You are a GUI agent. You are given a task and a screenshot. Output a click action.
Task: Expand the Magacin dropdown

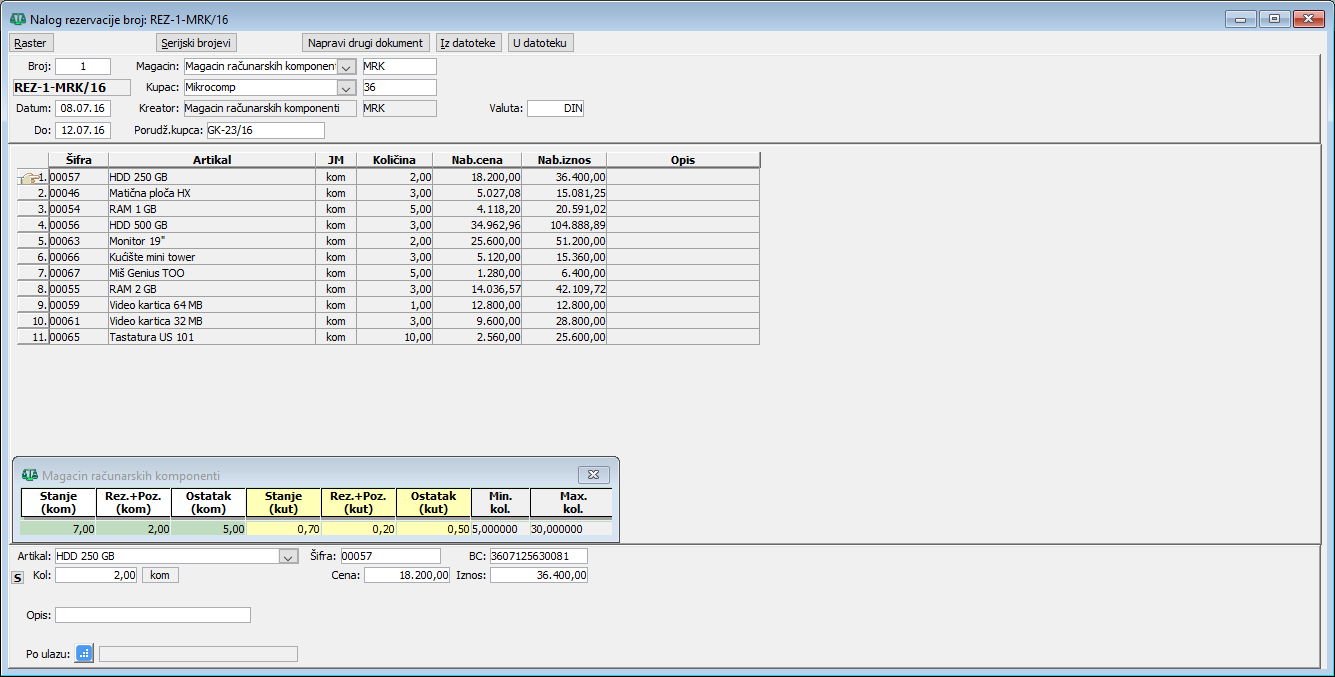[346, 67]
